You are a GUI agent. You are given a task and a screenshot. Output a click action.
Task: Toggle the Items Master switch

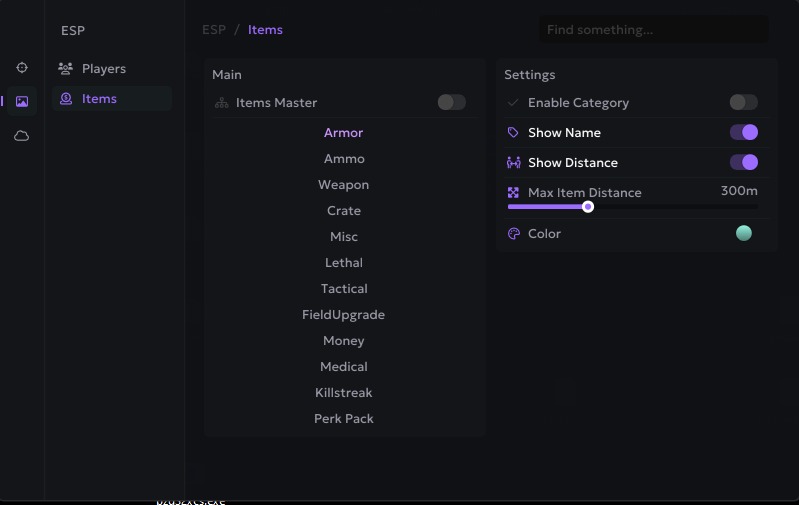coord(451,102)
